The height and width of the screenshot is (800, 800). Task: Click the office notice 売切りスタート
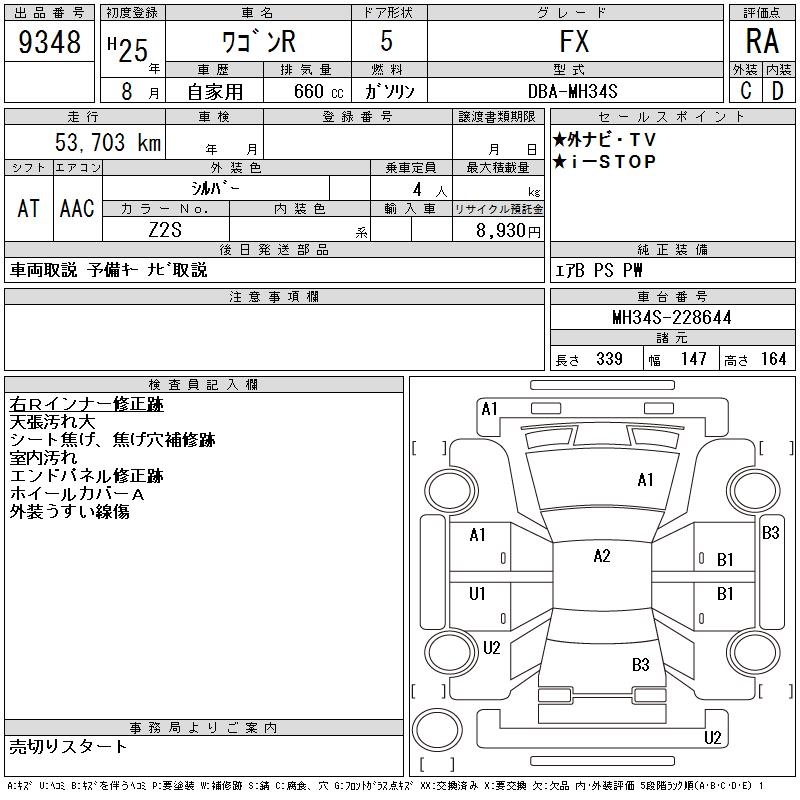(x=68, y=747)
